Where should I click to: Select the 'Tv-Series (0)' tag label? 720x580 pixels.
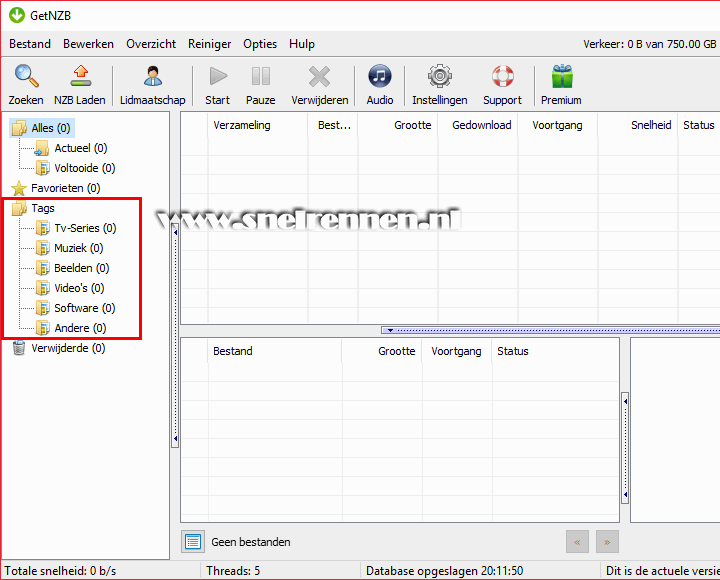coord(85,228)
